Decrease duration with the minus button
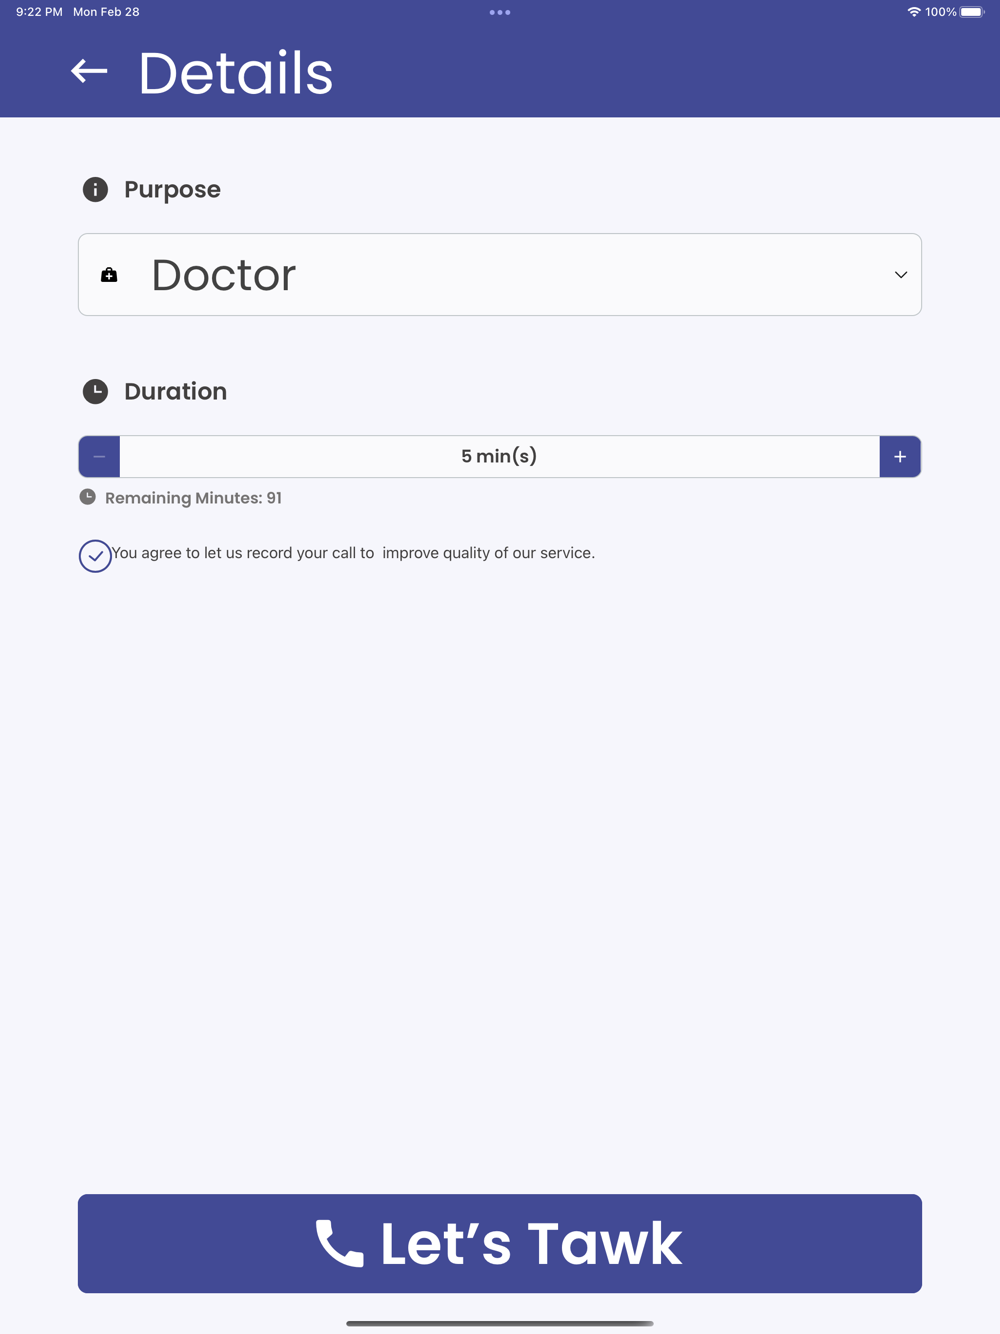 (99, 456)
